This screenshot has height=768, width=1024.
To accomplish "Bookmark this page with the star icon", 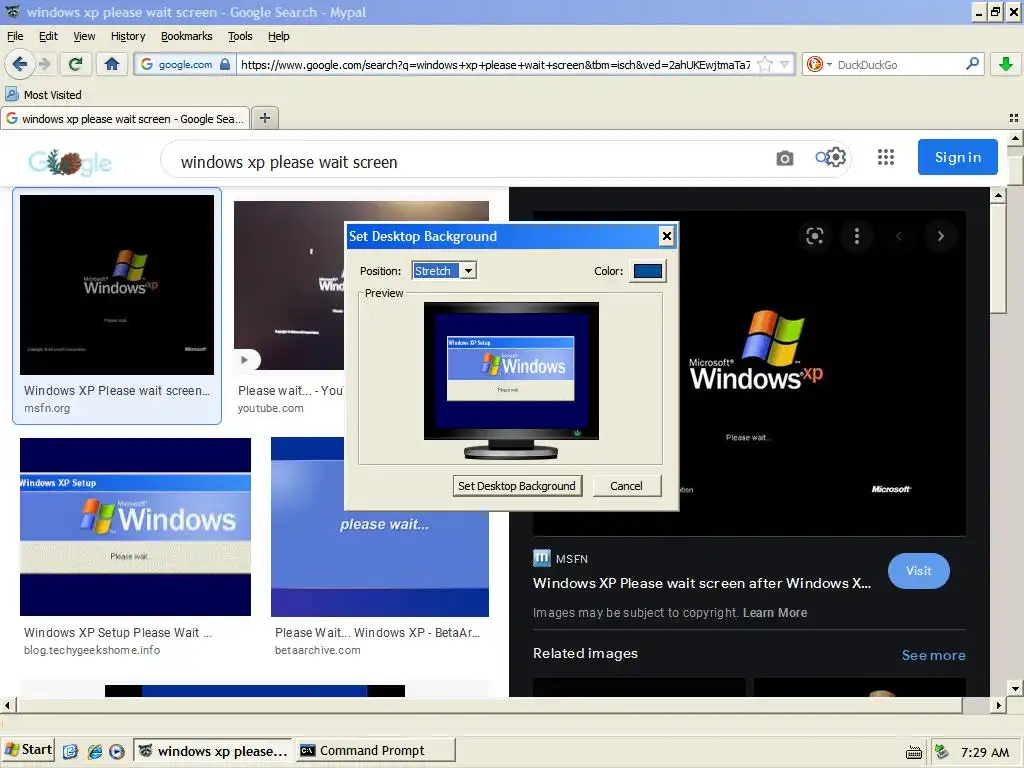I will (x=765, y=64).
